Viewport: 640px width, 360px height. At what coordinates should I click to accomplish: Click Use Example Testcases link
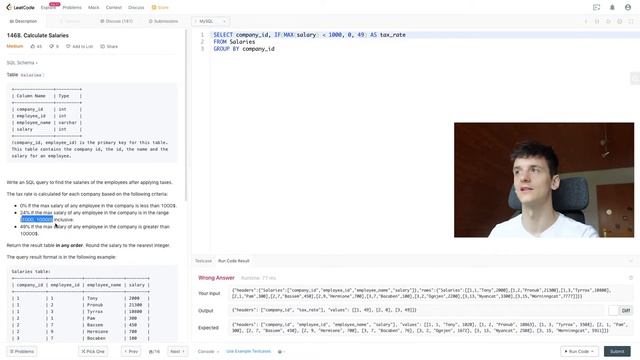click(x=249, y=351)
